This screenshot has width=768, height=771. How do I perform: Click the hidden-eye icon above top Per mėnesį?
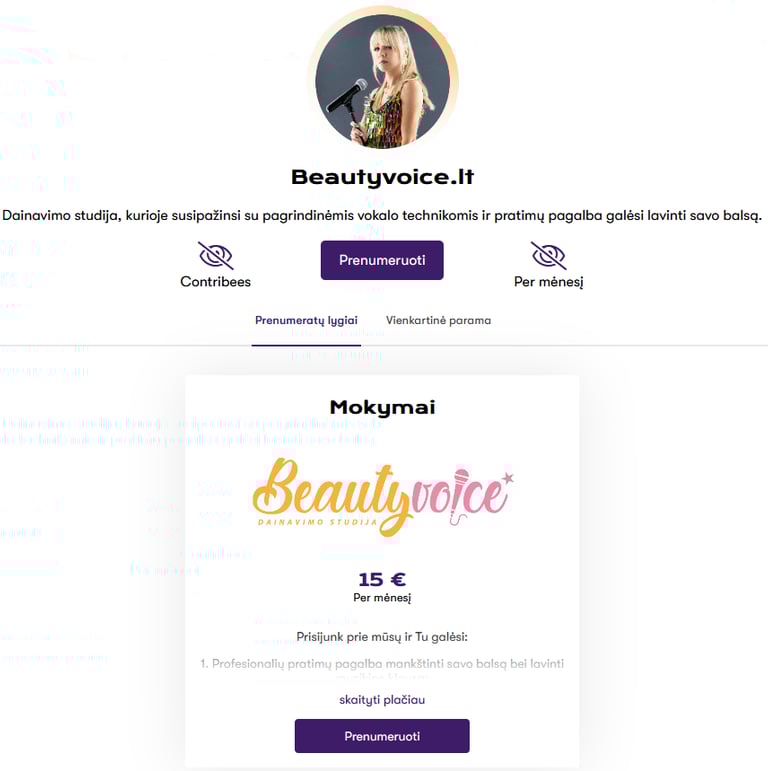coord(549,255)
